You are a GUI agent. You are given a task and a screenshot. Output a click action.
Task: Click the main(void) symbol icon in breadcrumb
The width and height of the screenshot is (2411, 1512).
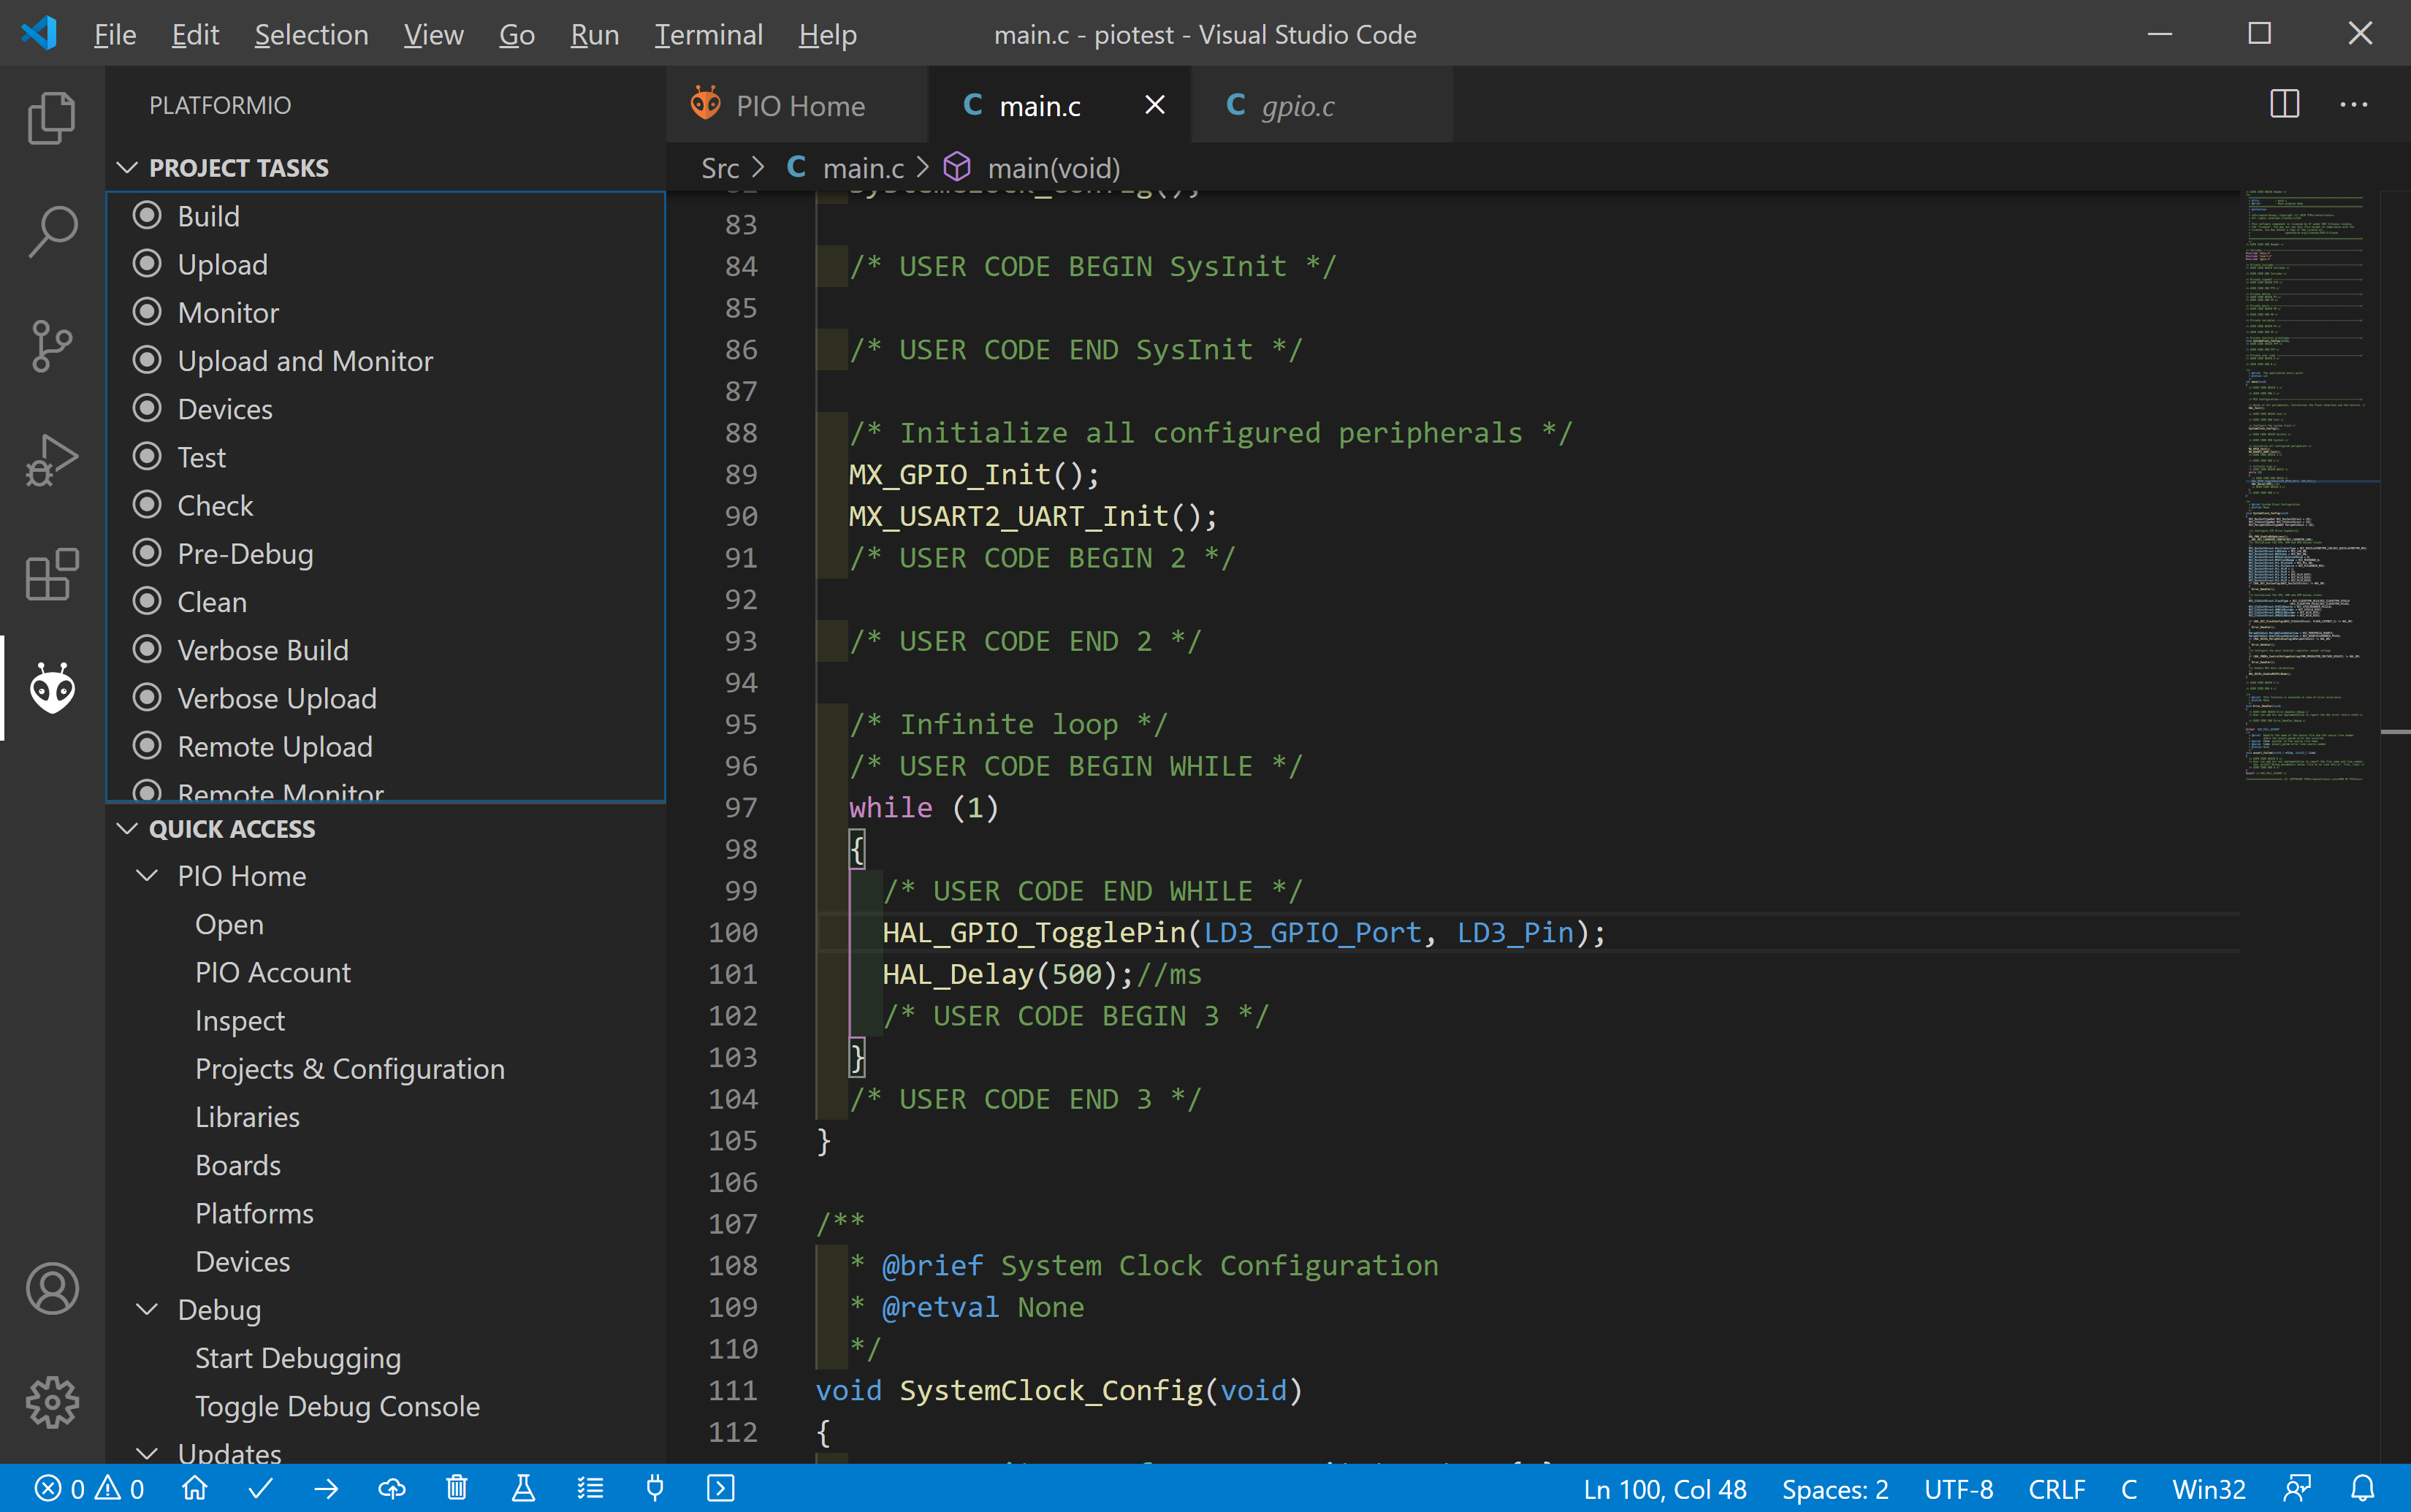click(957, 167)
